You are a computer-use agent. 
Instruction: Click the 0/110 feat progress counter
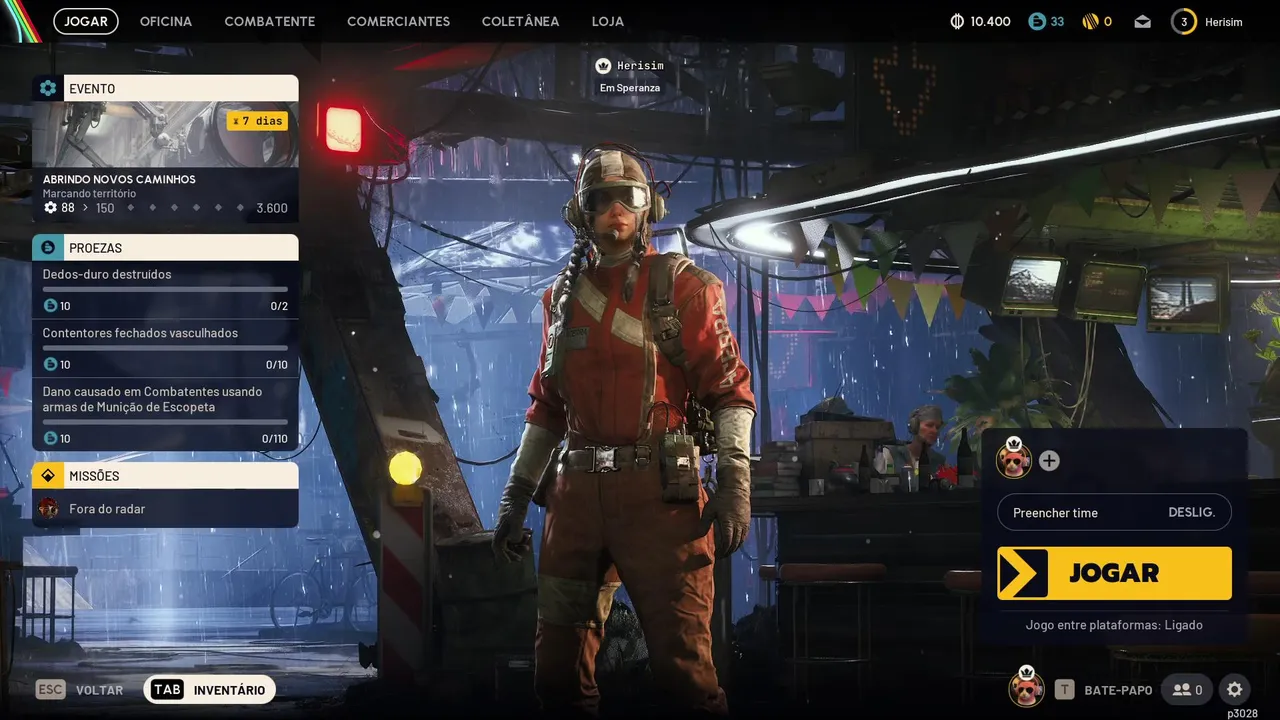[274, 438]
